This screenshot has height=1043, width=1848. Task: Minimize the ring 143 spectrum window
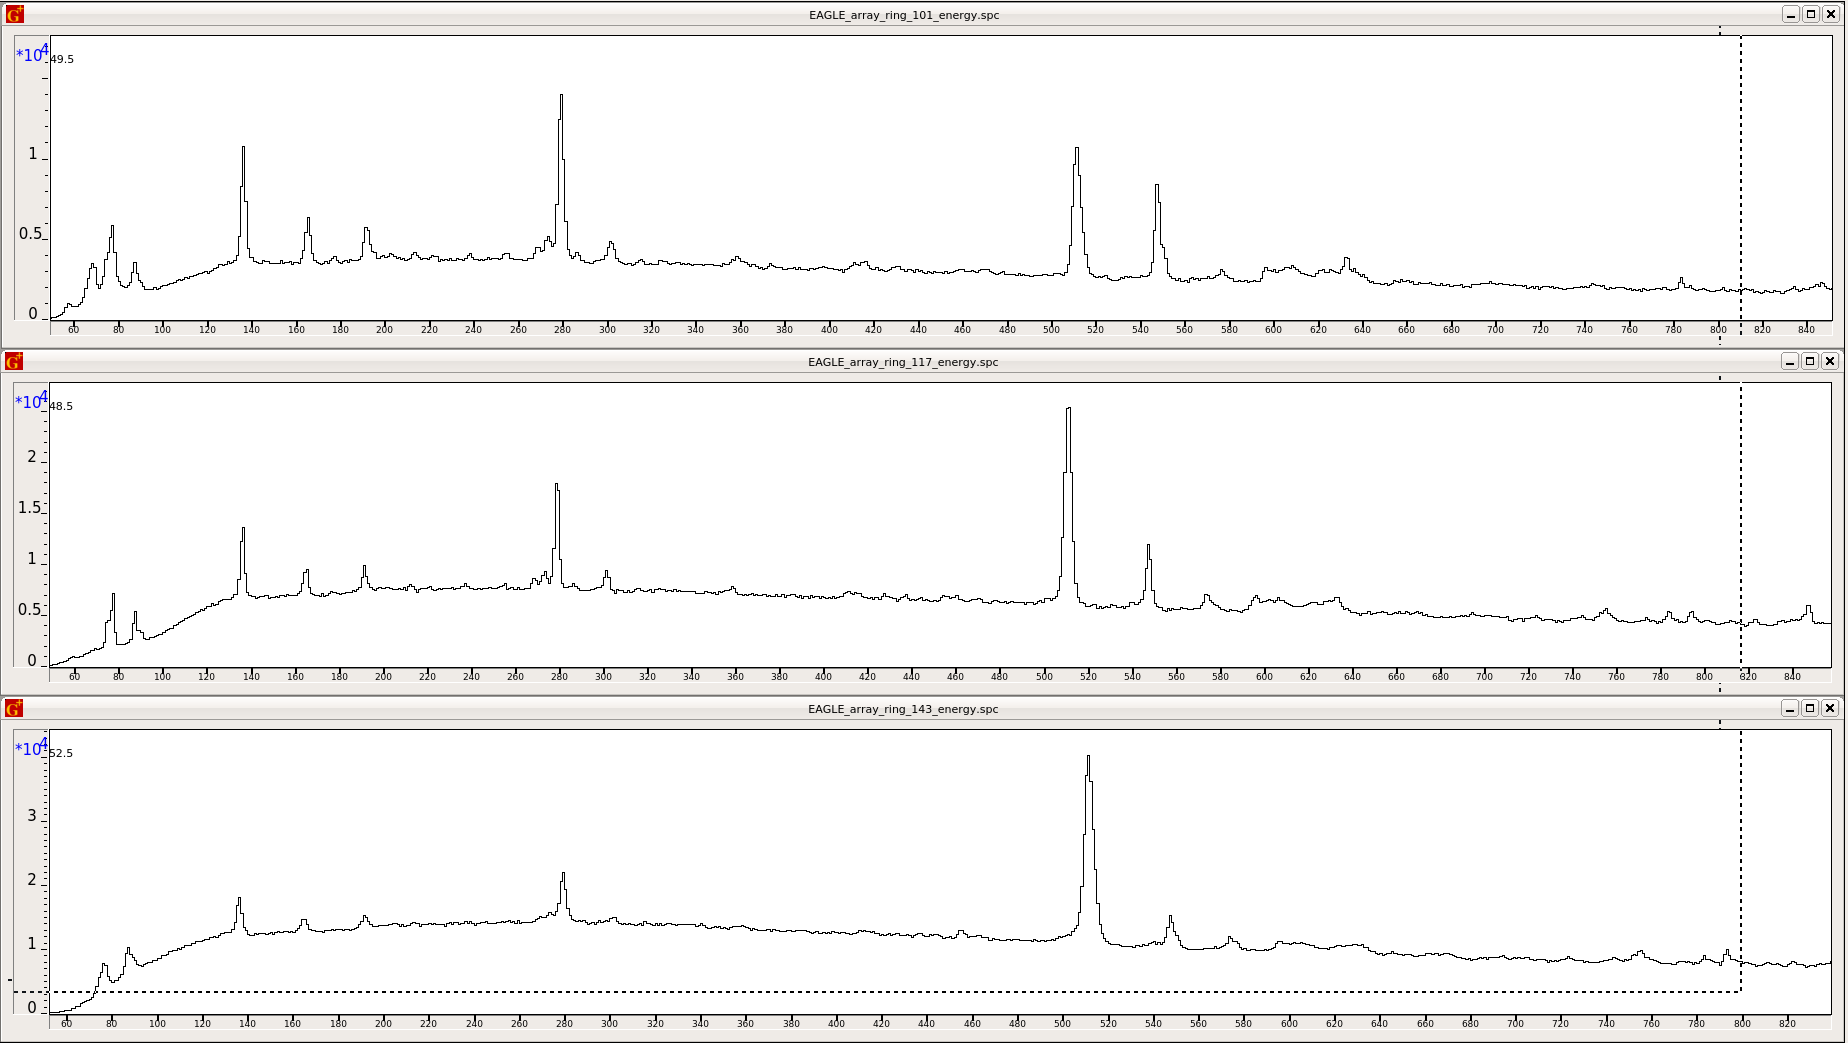coord(1789,708)
